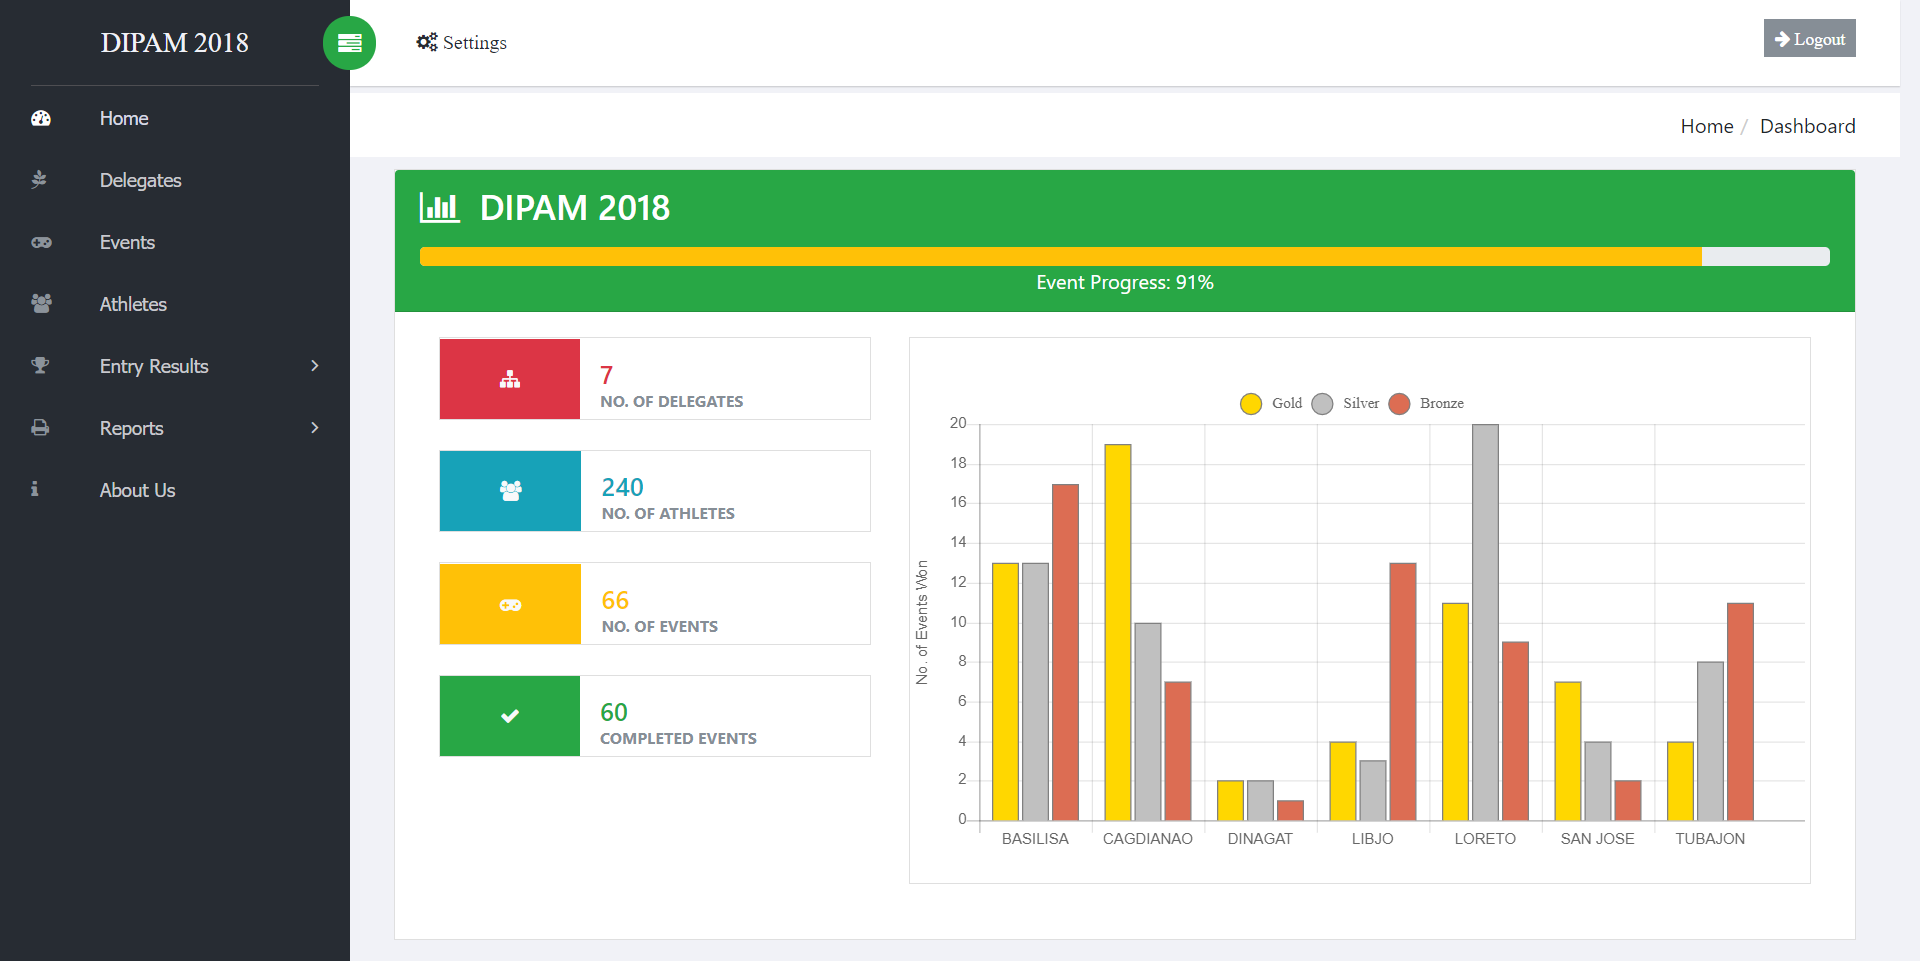Viewport: 1920px width, 961px height.
Task: Click the Entry Results trophy icon
Action: 40,366
